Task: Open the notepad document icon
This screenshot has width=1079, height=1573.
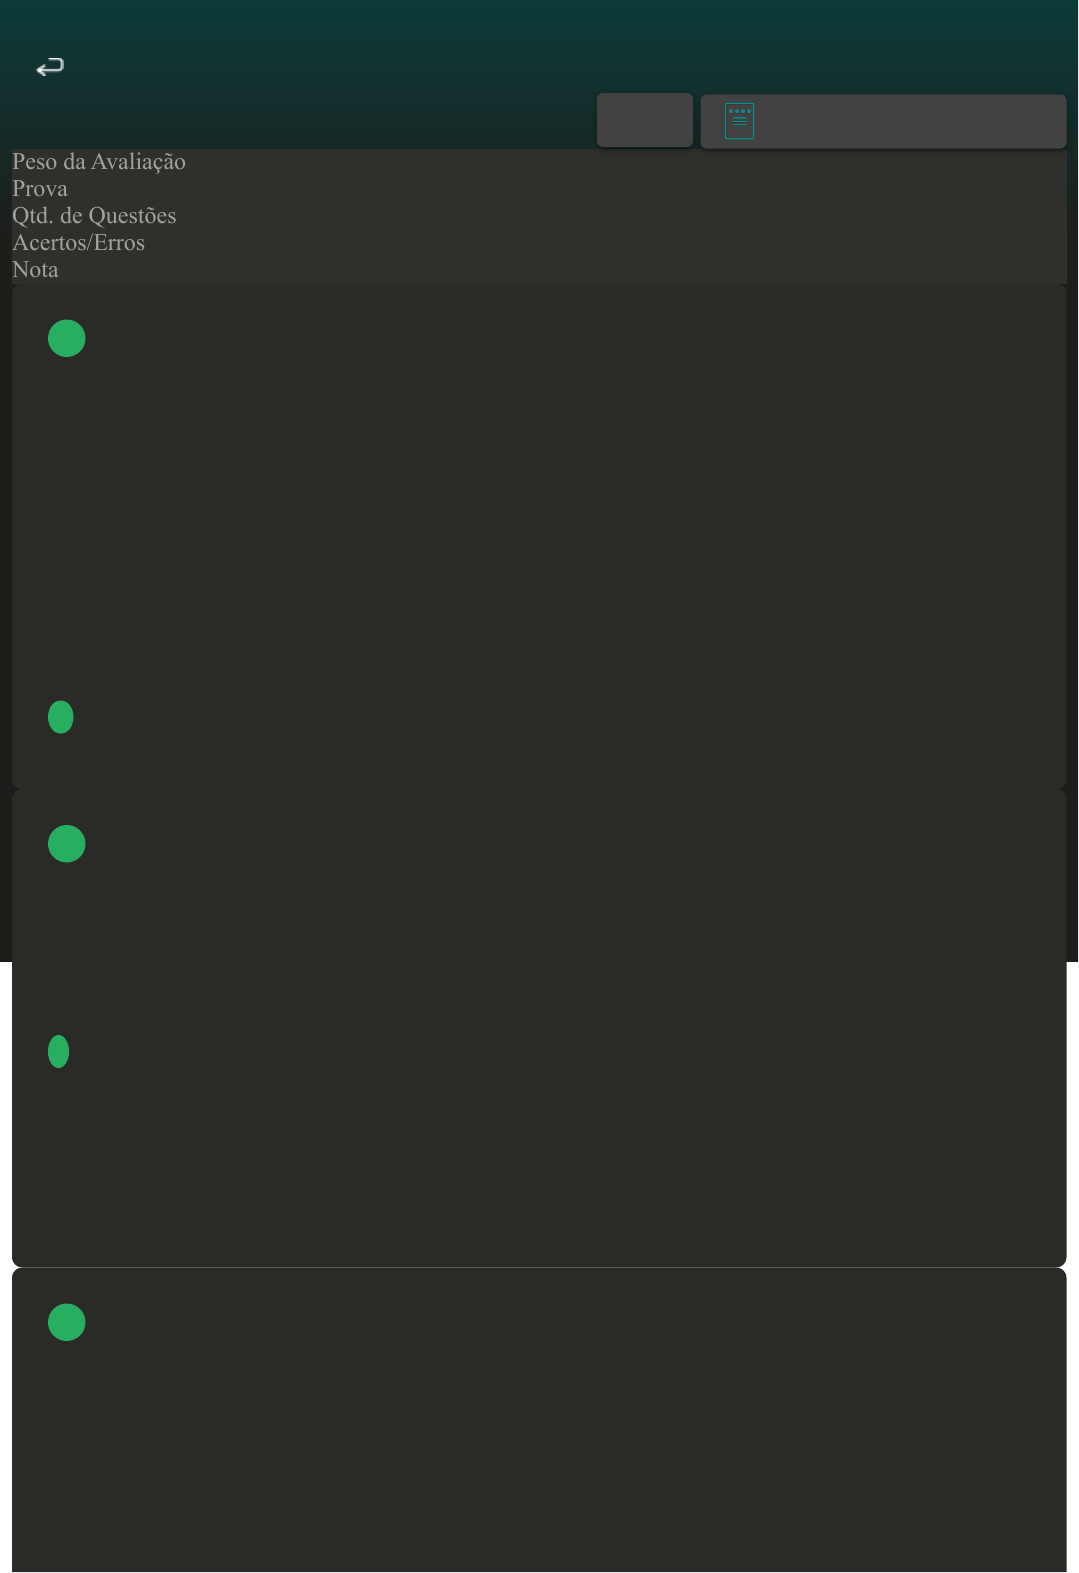Action: coord(739,121)
